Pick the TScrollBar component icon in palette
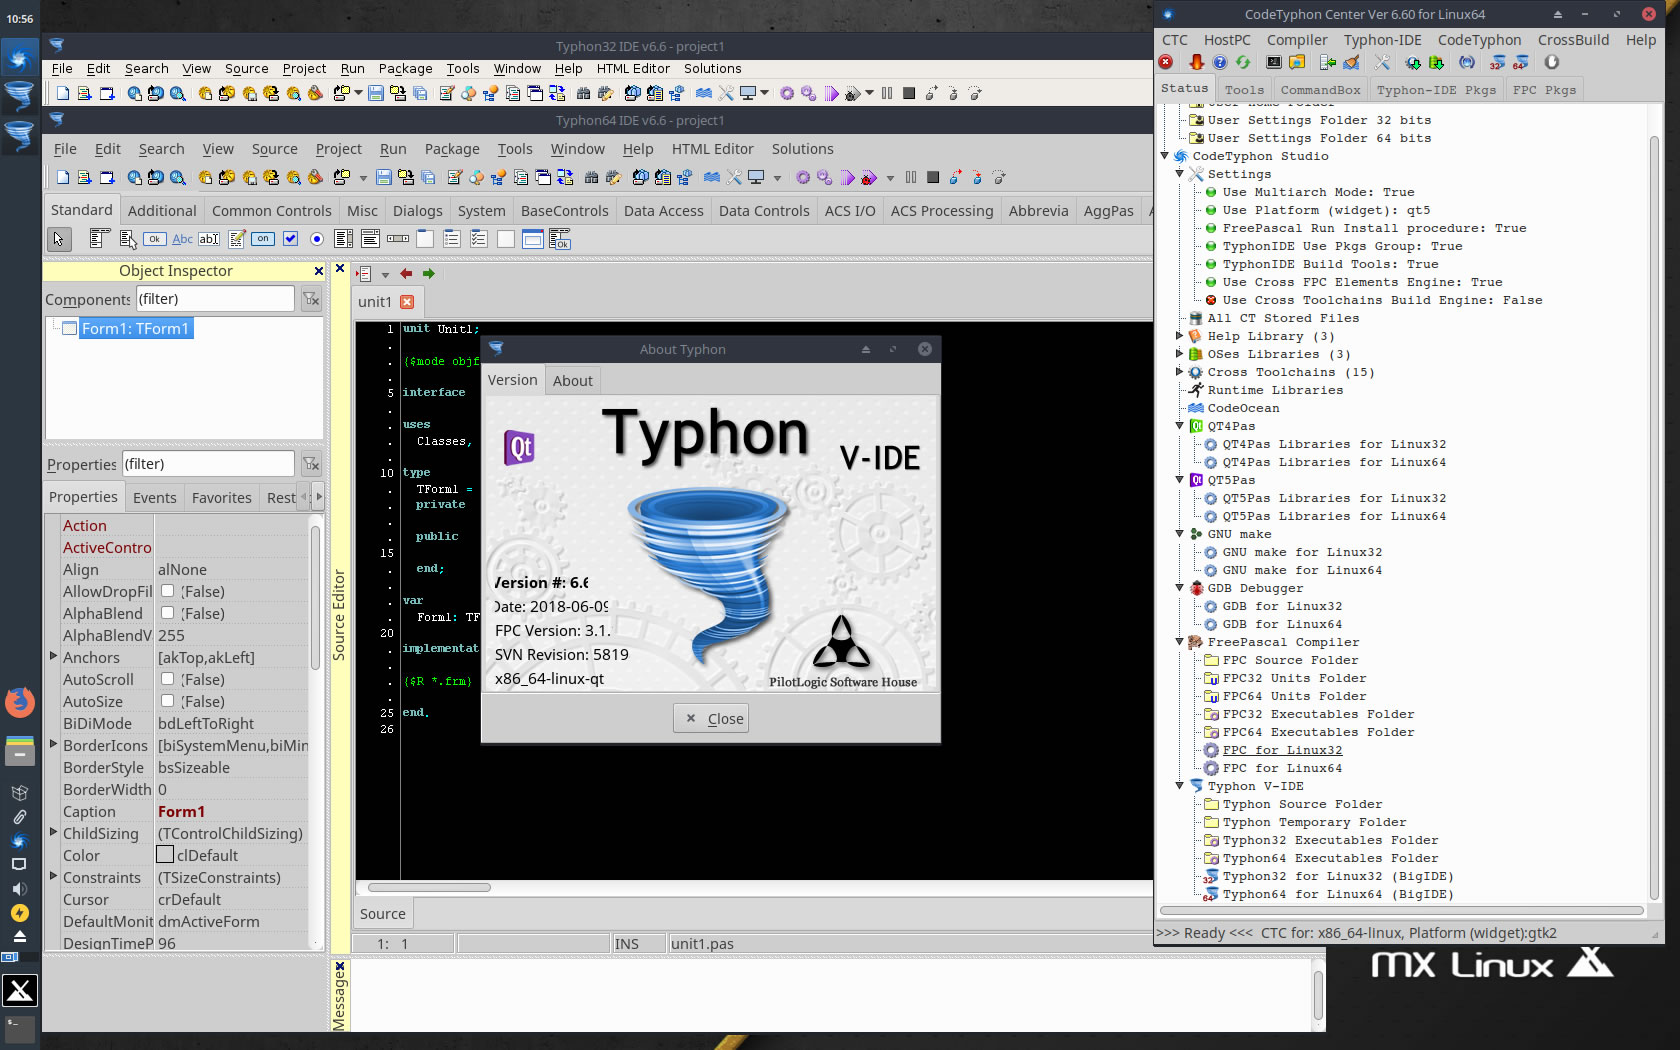The height and width of the screenshot is (1050, 1680). [x=398, y=239]
